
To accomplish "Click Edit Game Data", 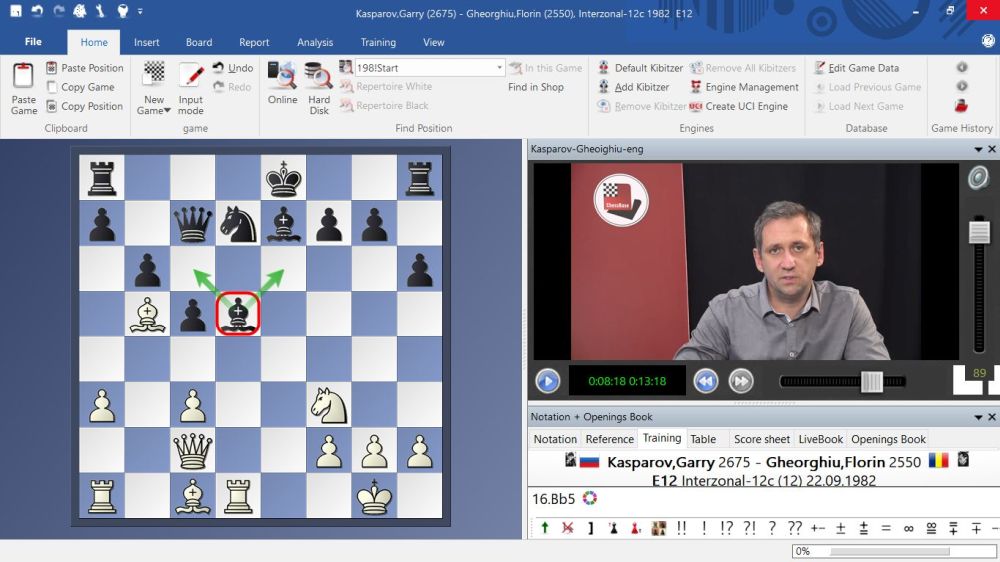I will point(855,68).
